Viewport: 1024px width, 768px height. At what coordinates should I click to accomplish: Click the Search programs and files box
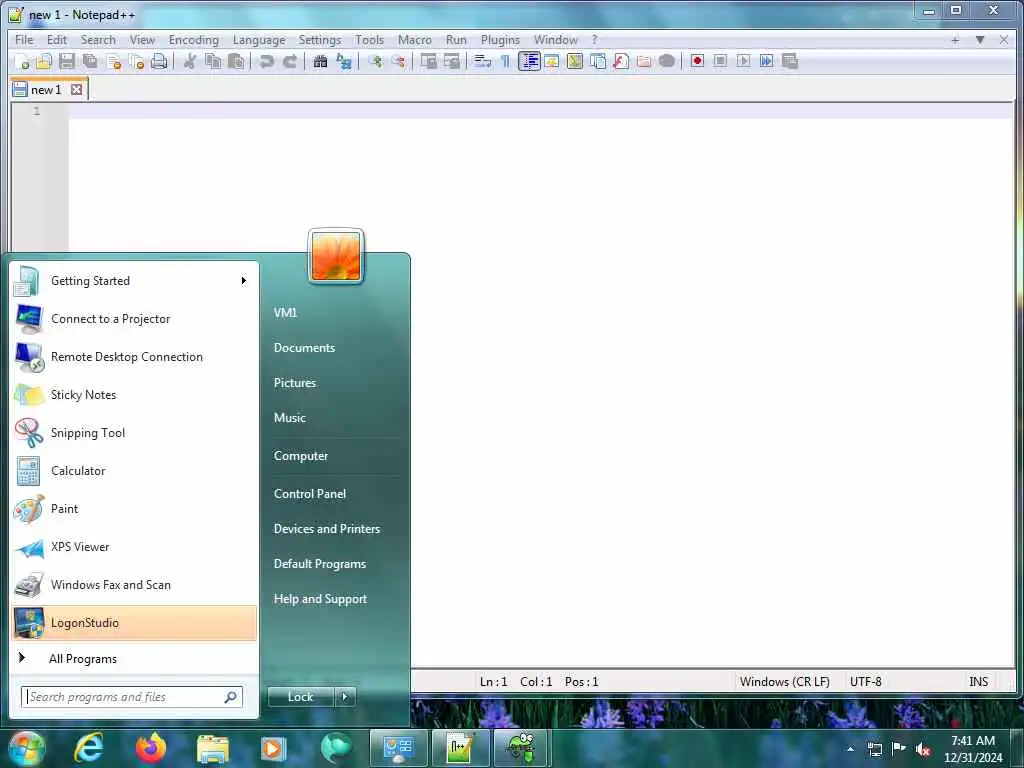[x=132, y=697]
